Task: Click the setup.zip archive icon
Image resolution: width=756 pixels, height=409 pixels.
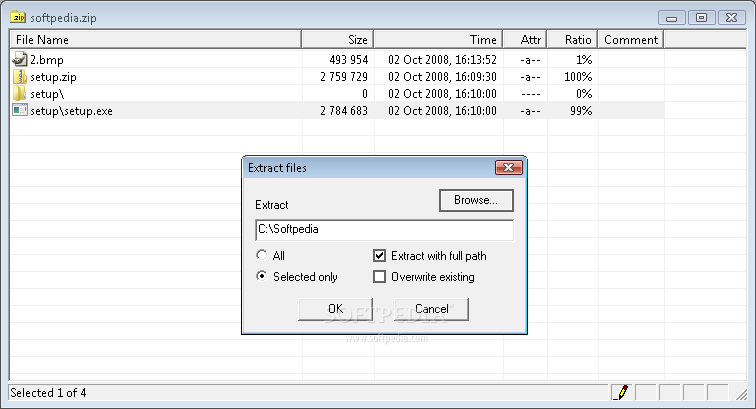Action: tap(19, 77)
